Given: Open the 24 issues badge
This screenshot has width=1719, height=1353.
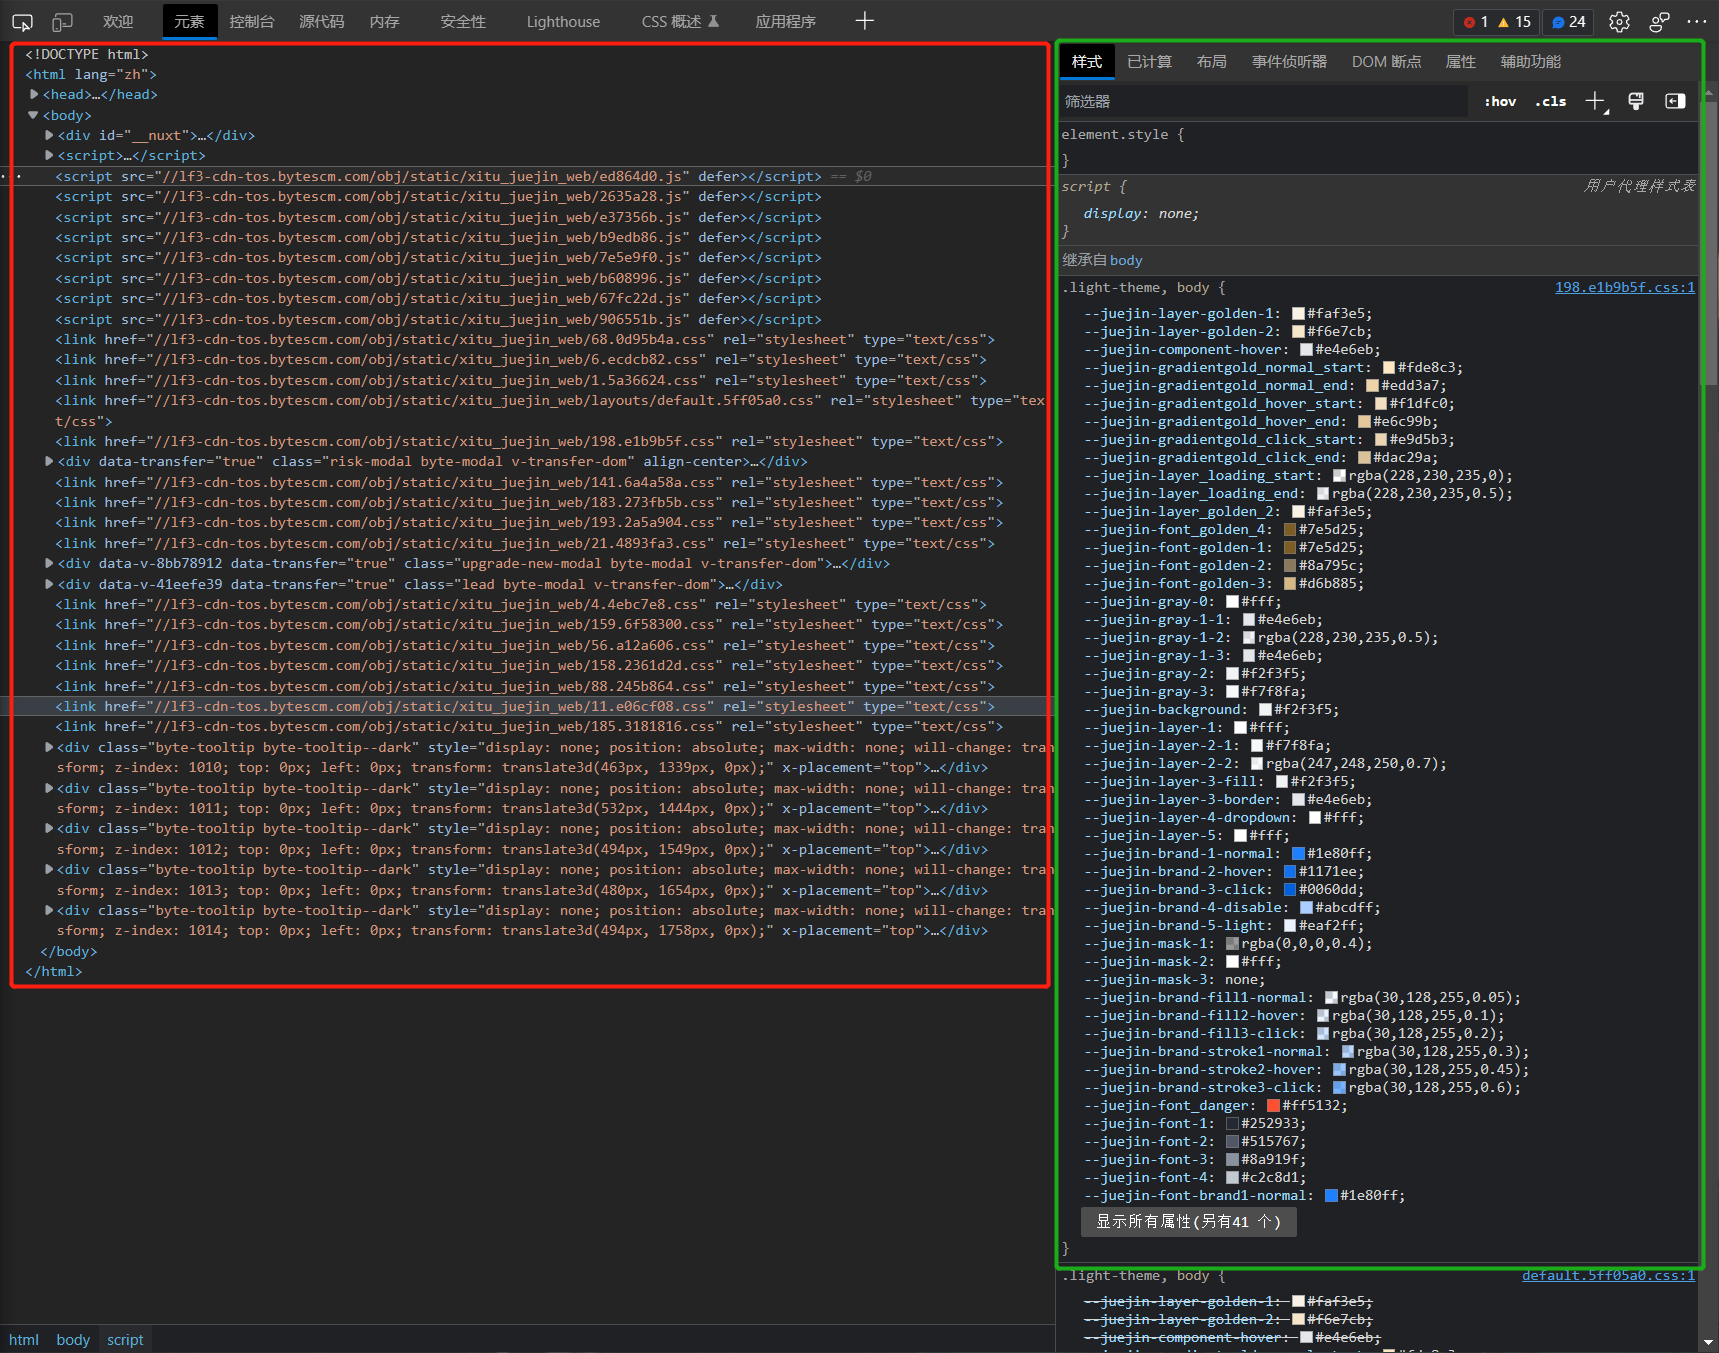Looking at the screenshot, I should point(1568,22).
